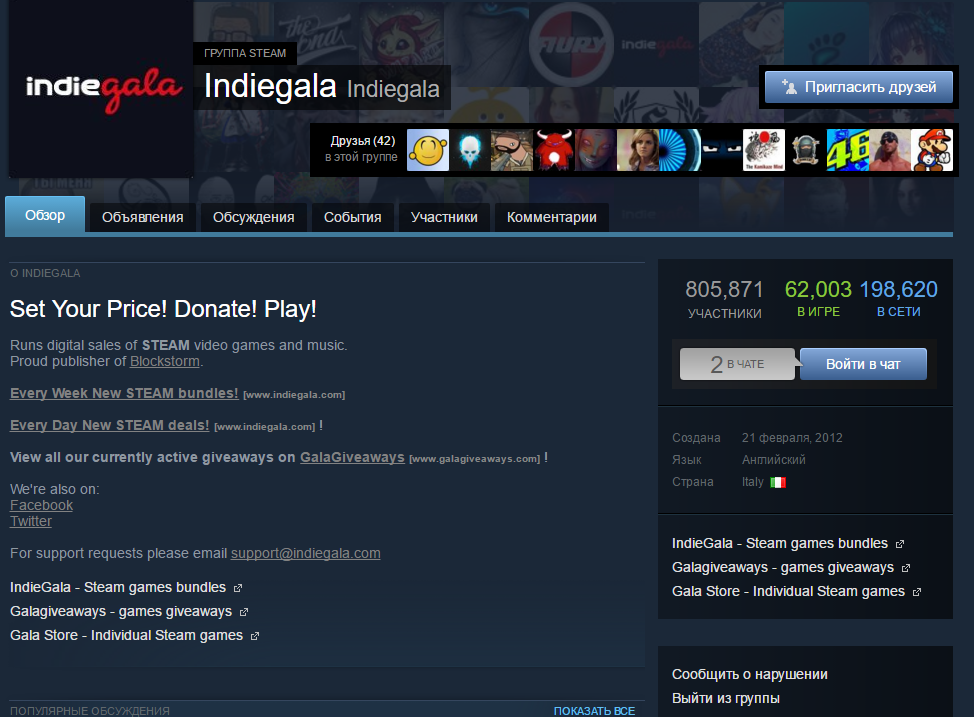The width and height of the screenshot is (974, 717).
Task: Open IndieGala - Steam games bundles in sidebar
Action: click(x=780, y=544)
